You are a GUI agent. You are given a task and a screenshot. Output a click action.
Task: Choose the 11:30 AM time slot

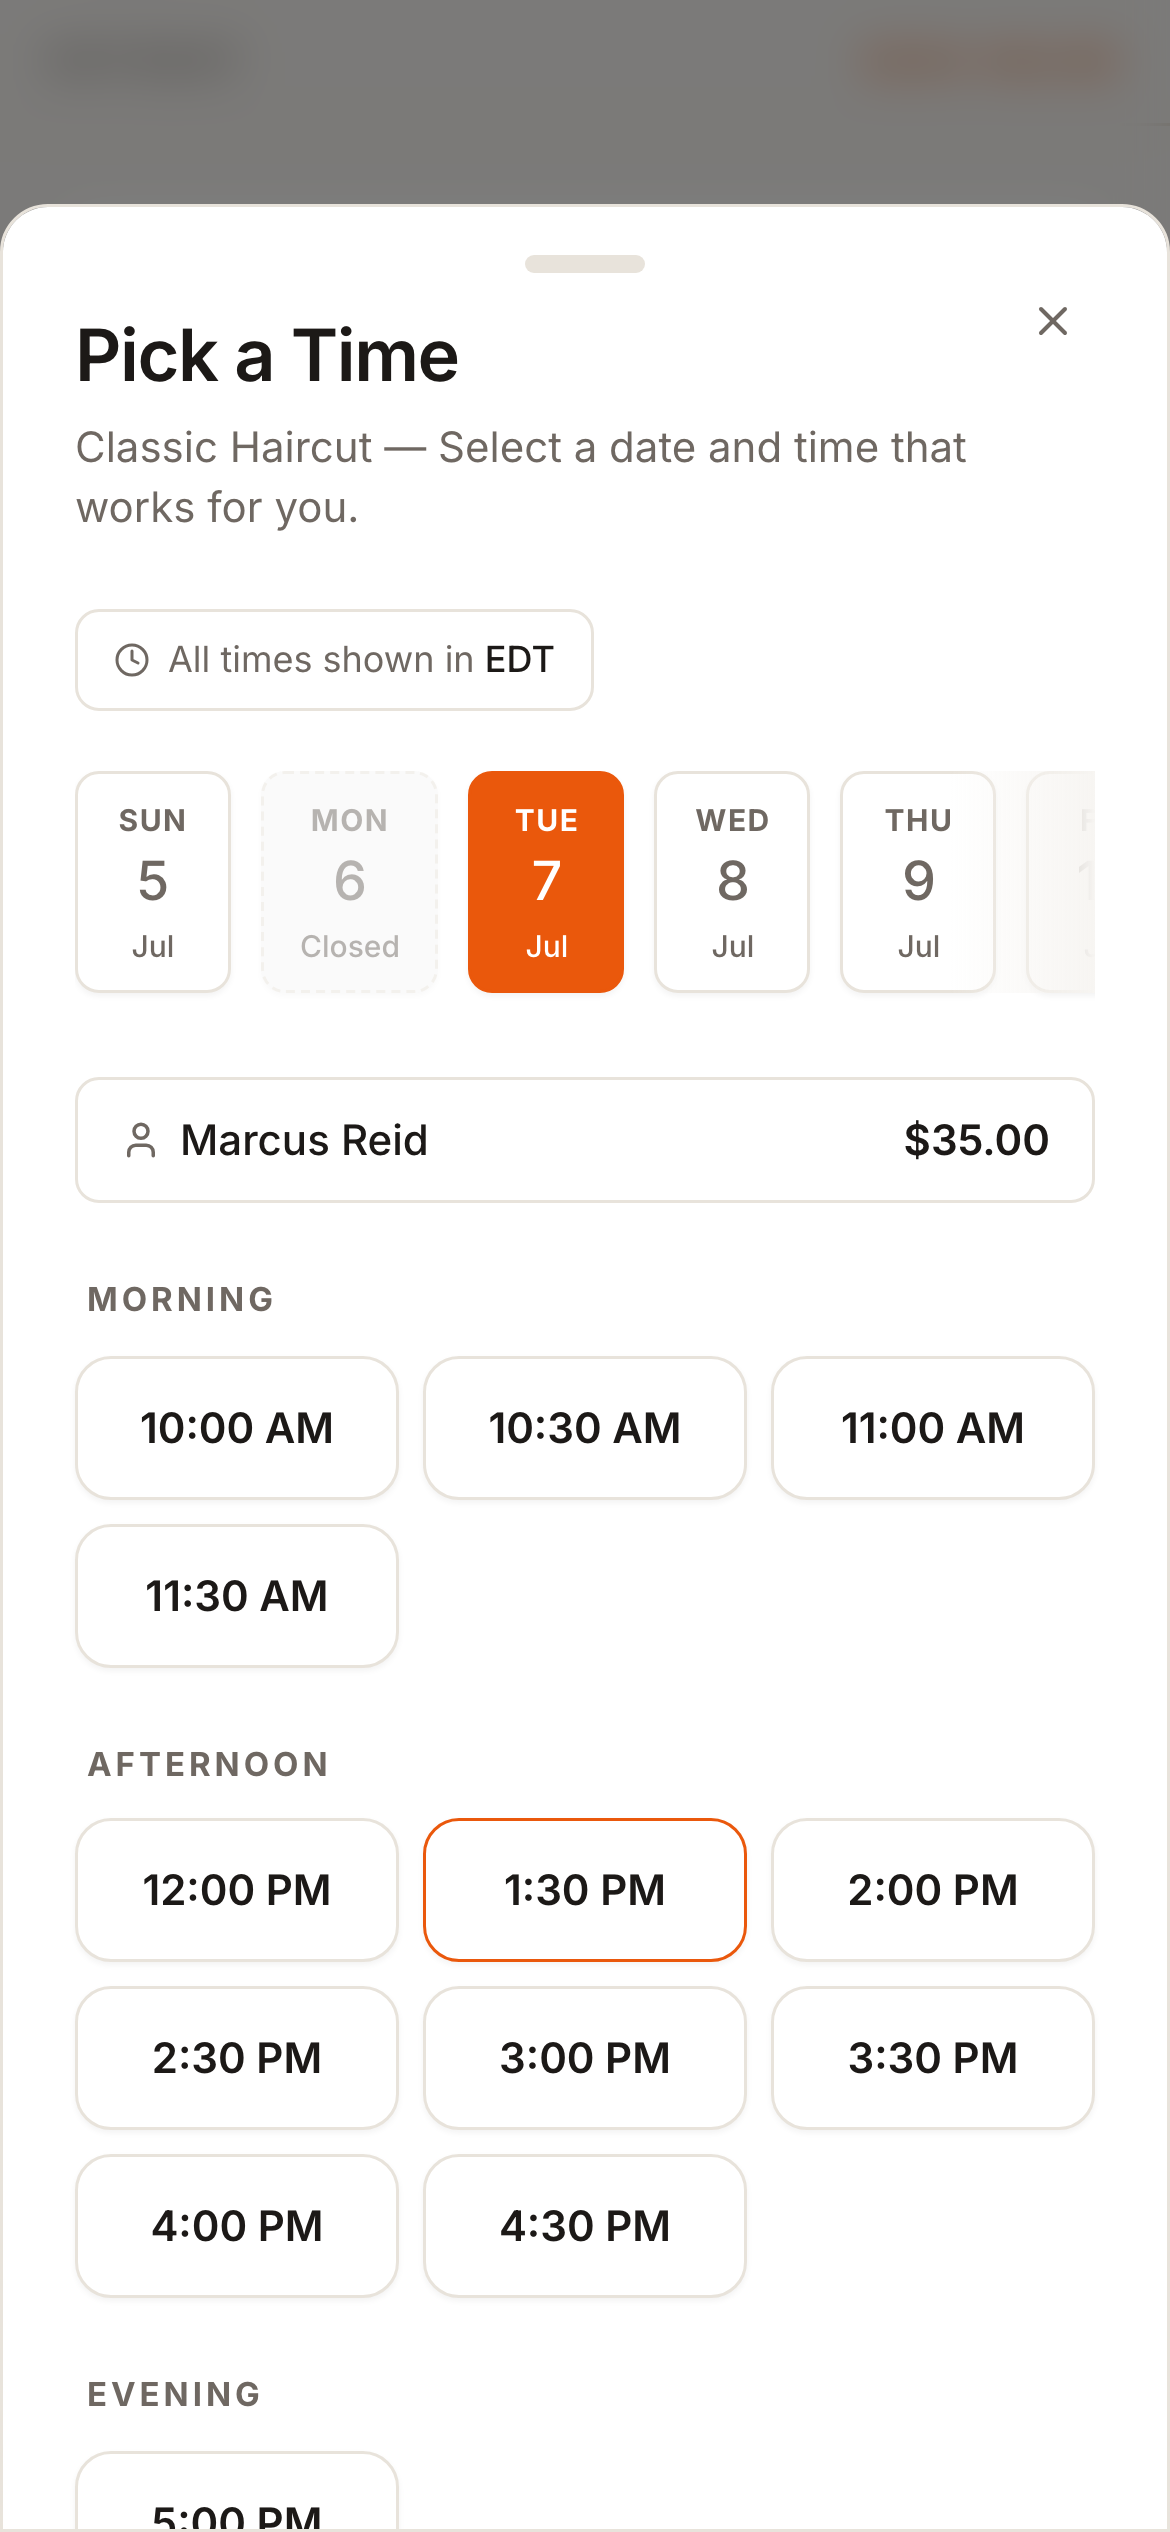click(237, 1596)
